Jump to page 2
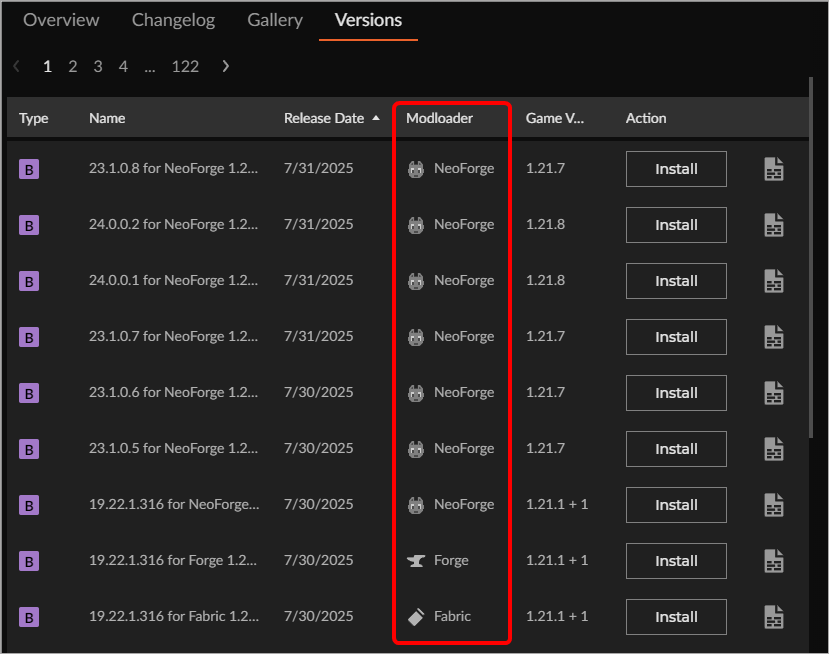Screen dimensions: 829x654 pyautogui.click(x=73, y=67)
